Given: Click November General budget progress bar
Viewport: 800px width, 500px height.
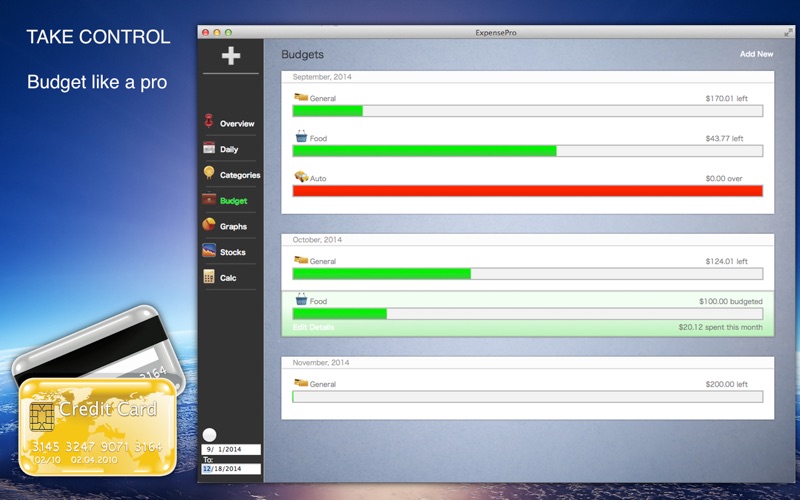Looking at the screenshot, I should (528, 396).
